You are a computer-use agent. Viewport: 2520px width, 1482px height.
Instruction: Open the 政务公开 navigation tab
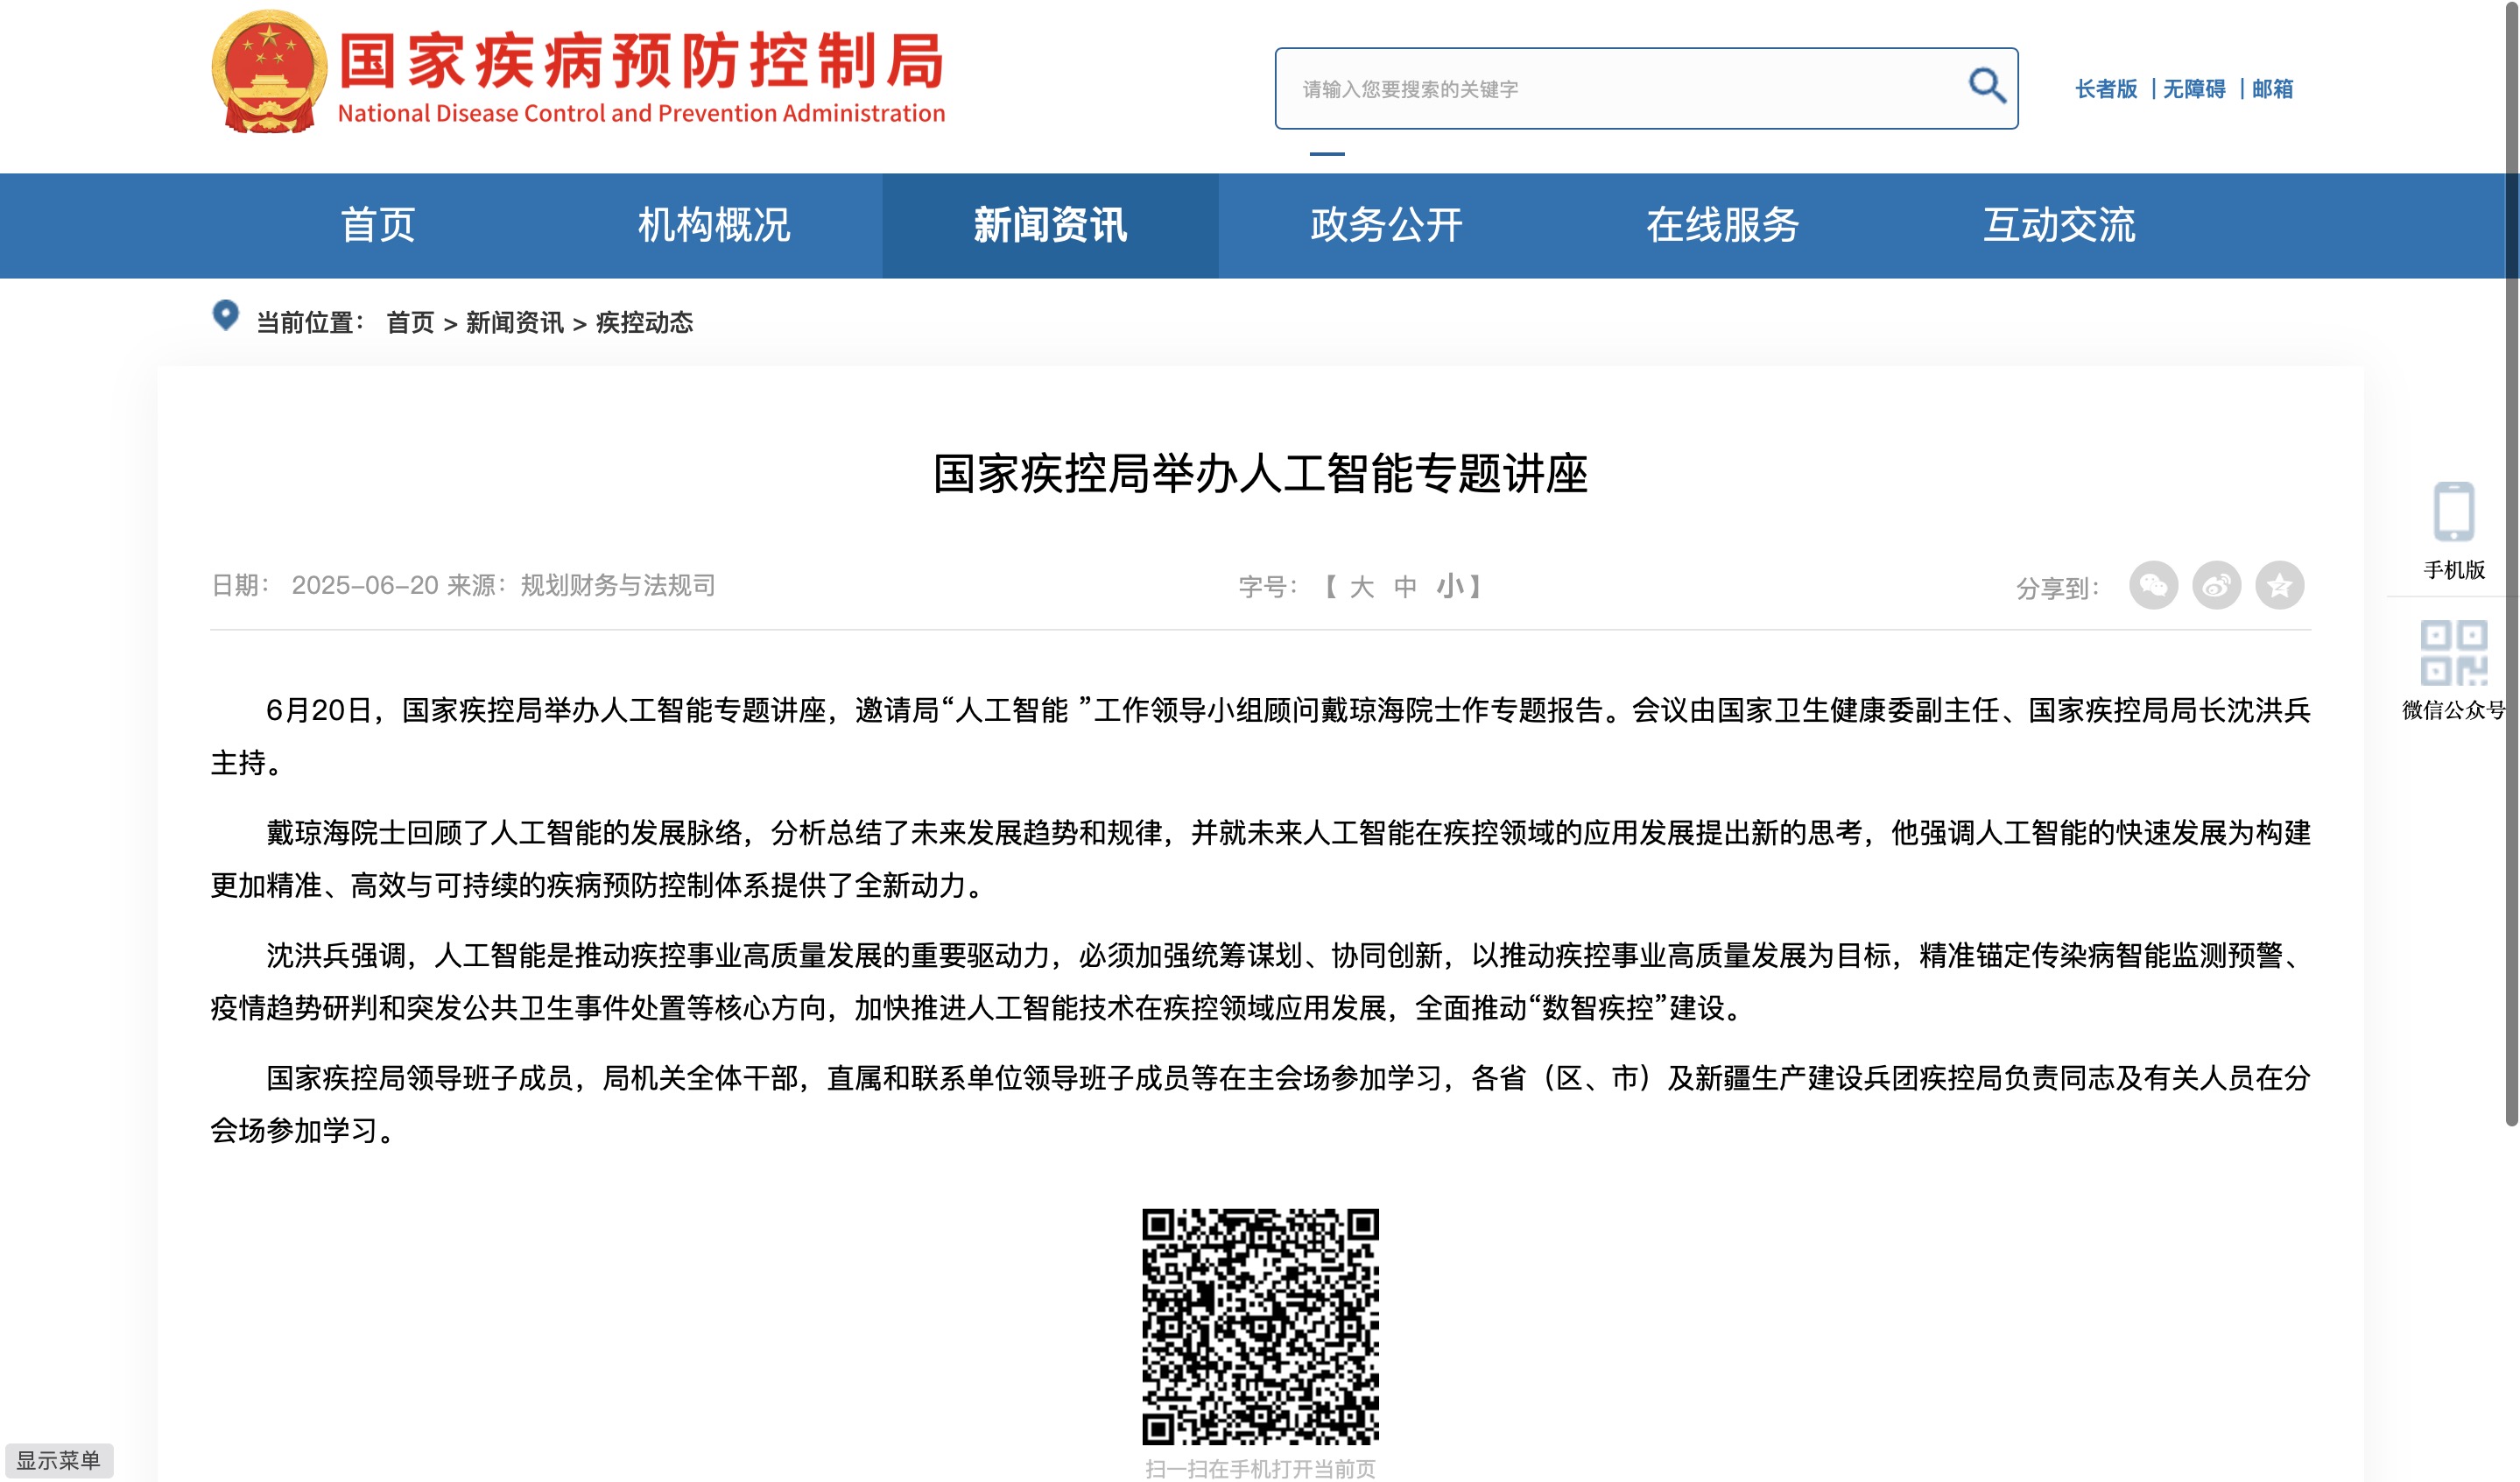pos(1386,225)
